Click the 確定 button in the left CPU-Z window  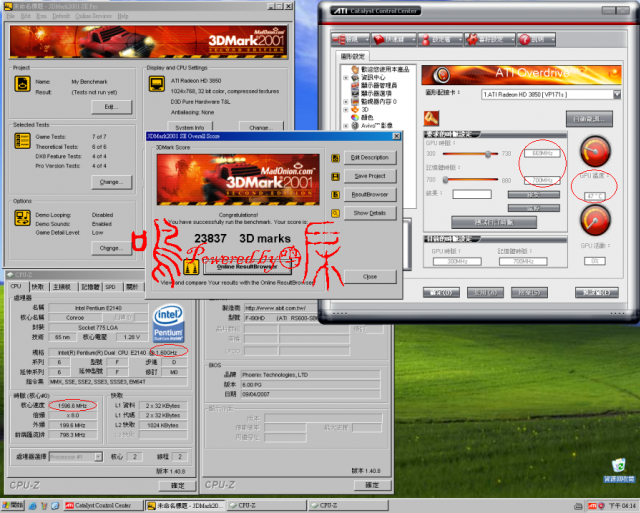click(x=177, y=485)
